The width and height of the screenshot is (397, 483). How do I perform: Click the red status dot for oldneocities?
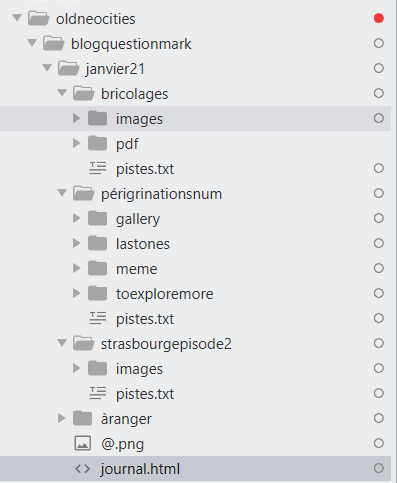point(379,18)
